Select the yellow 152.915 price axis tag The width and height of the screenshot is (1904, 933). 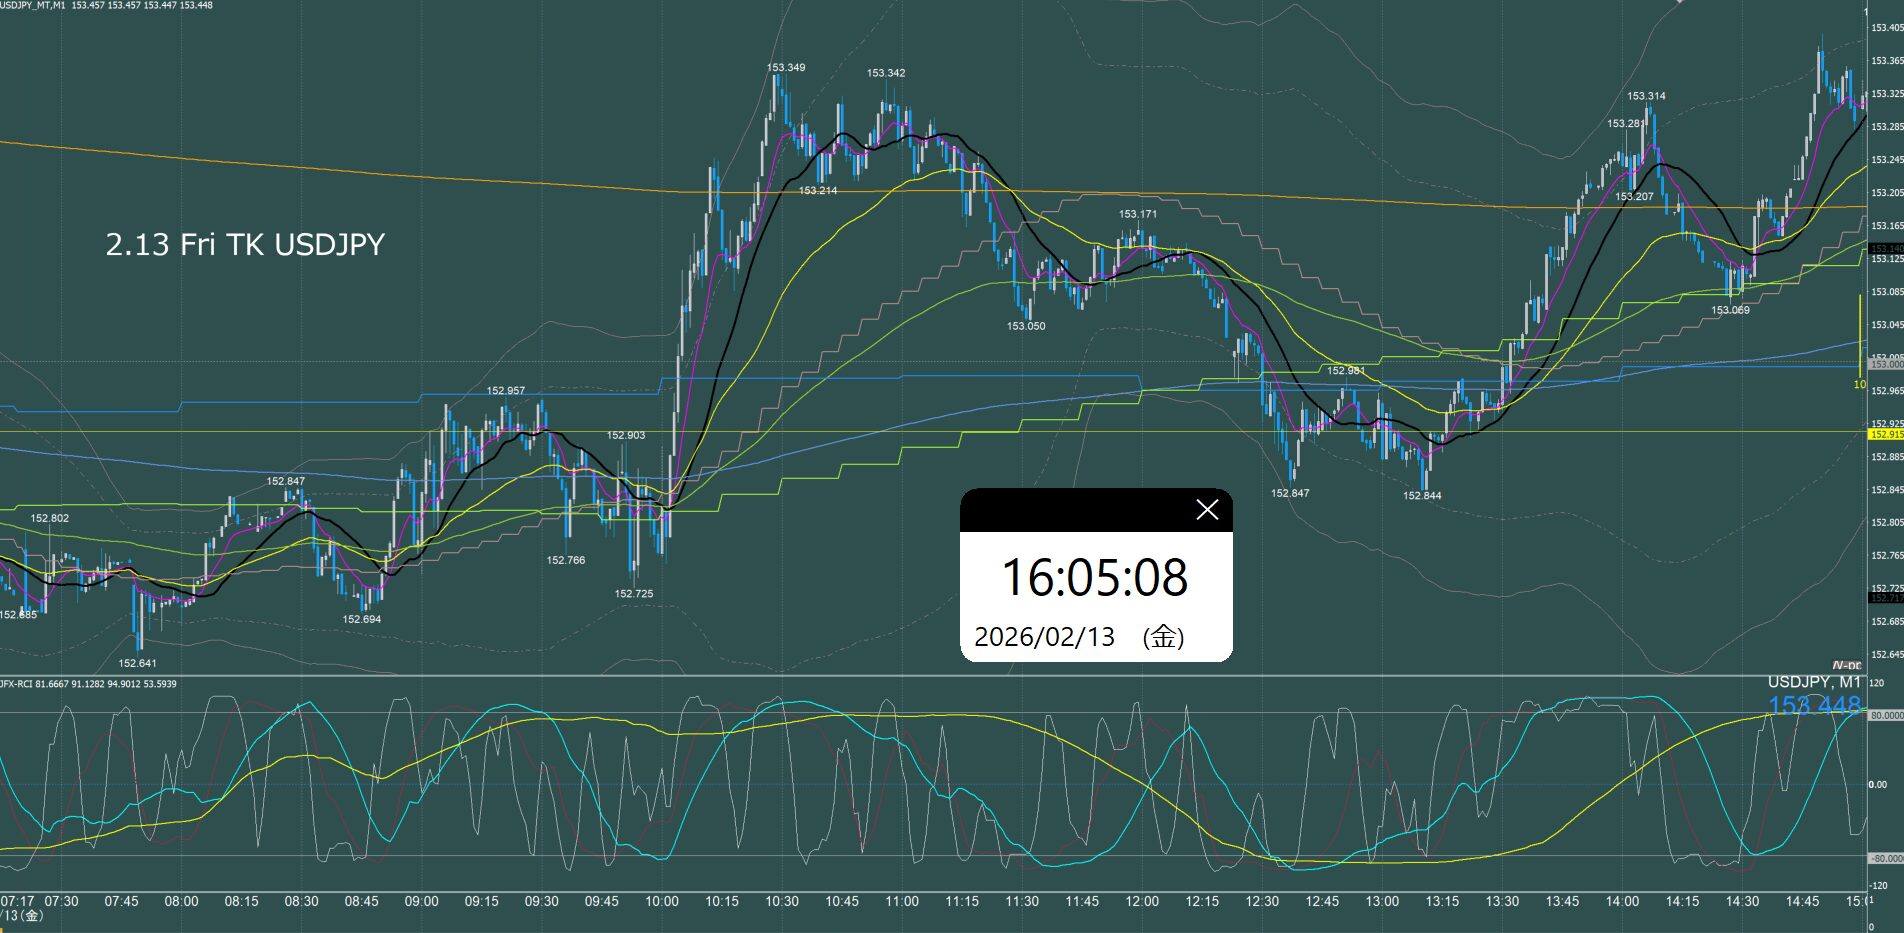click(x=1886, y=435)
